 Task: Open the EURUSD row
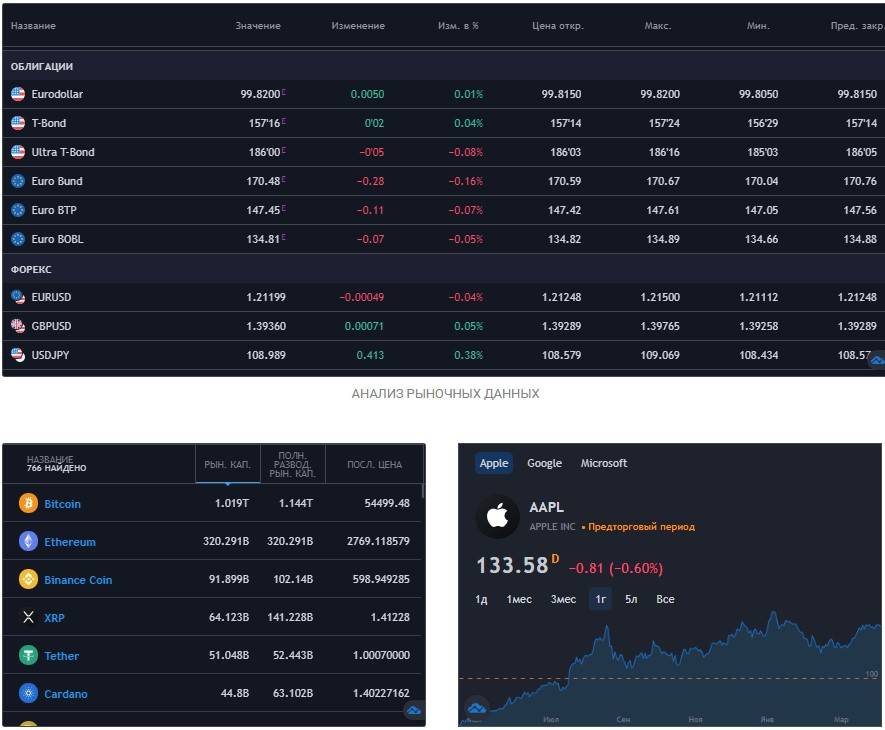coord(51,297)
